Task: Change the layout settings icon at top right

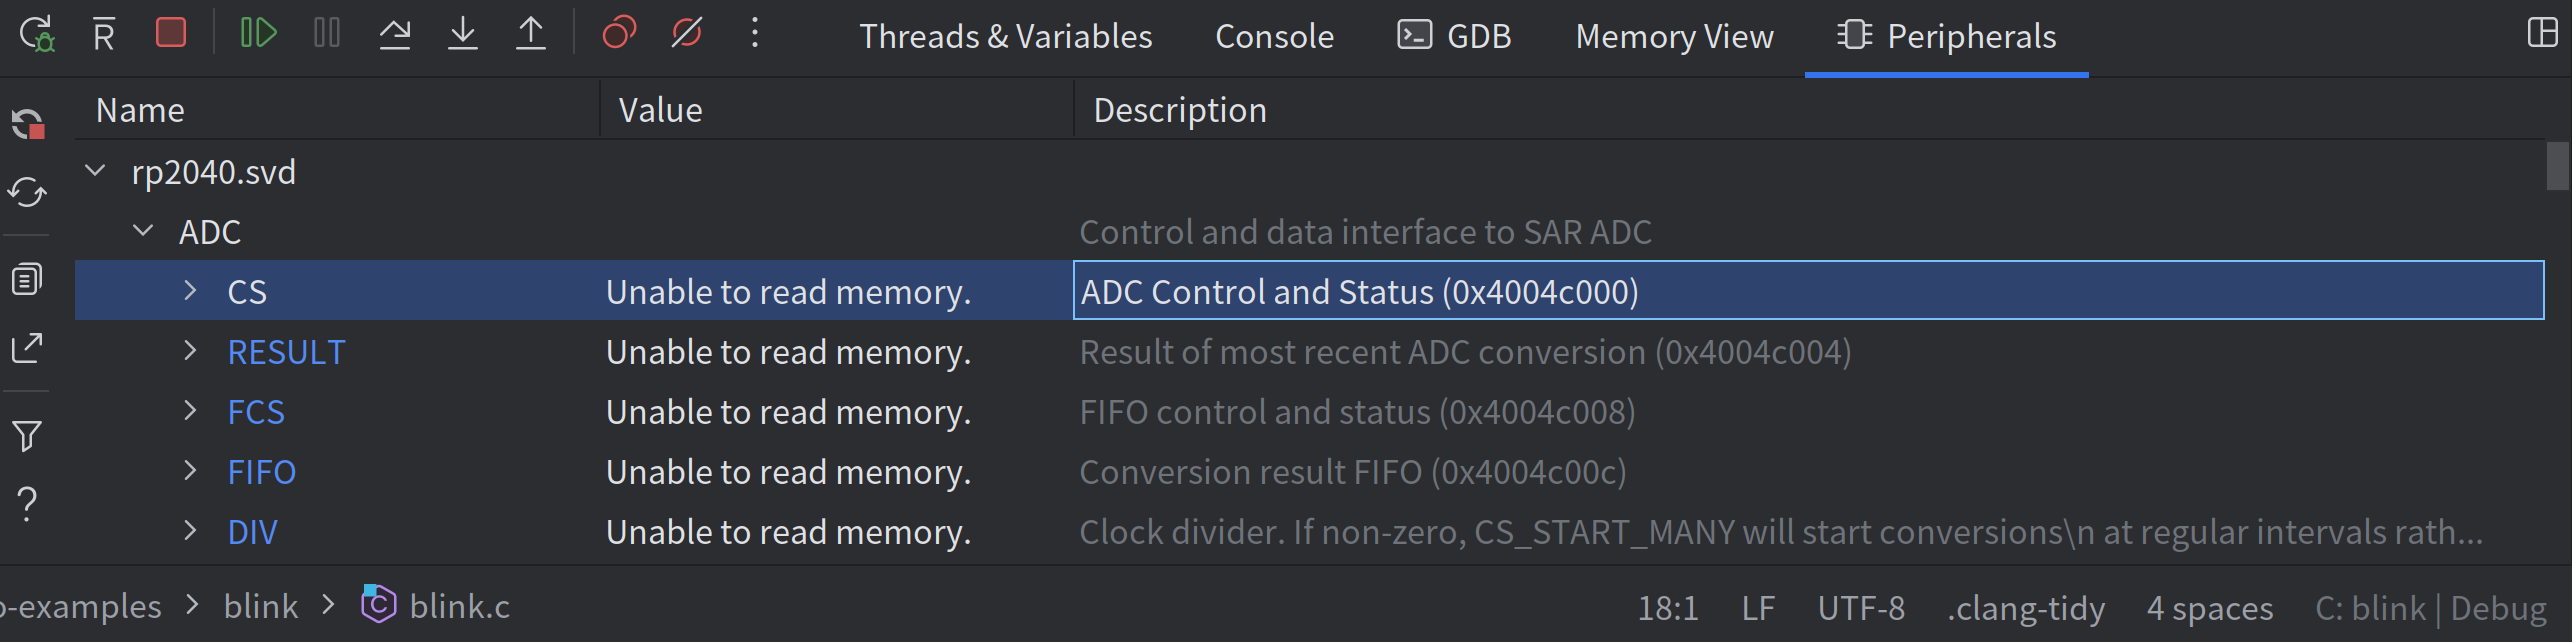Action: tap(2542, 33)
